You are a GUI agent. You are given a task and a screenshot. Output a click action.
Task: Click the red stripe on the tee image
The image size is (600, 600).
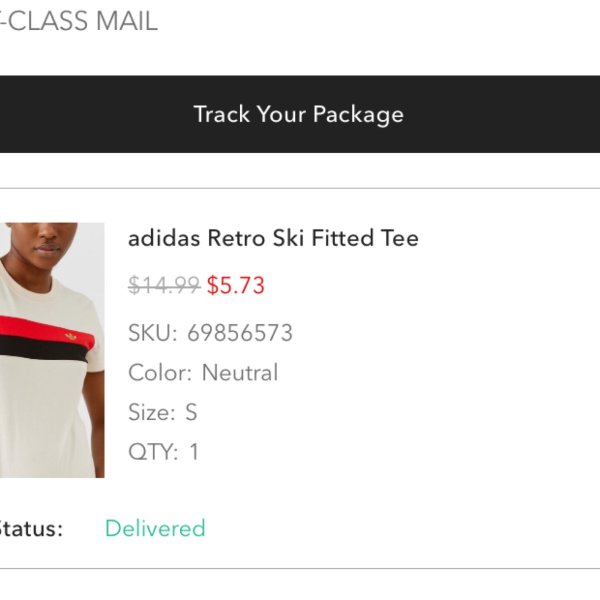point(46,328)
